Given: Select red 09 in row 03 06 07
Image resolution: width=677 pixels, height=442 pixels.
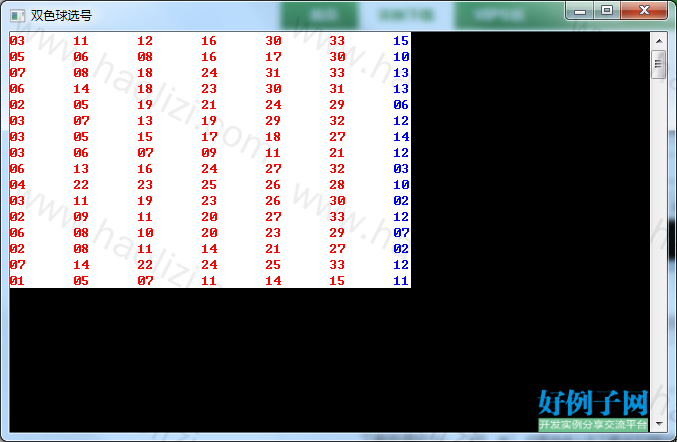Looking at the screenshot, I should click(x=209, y=152).
